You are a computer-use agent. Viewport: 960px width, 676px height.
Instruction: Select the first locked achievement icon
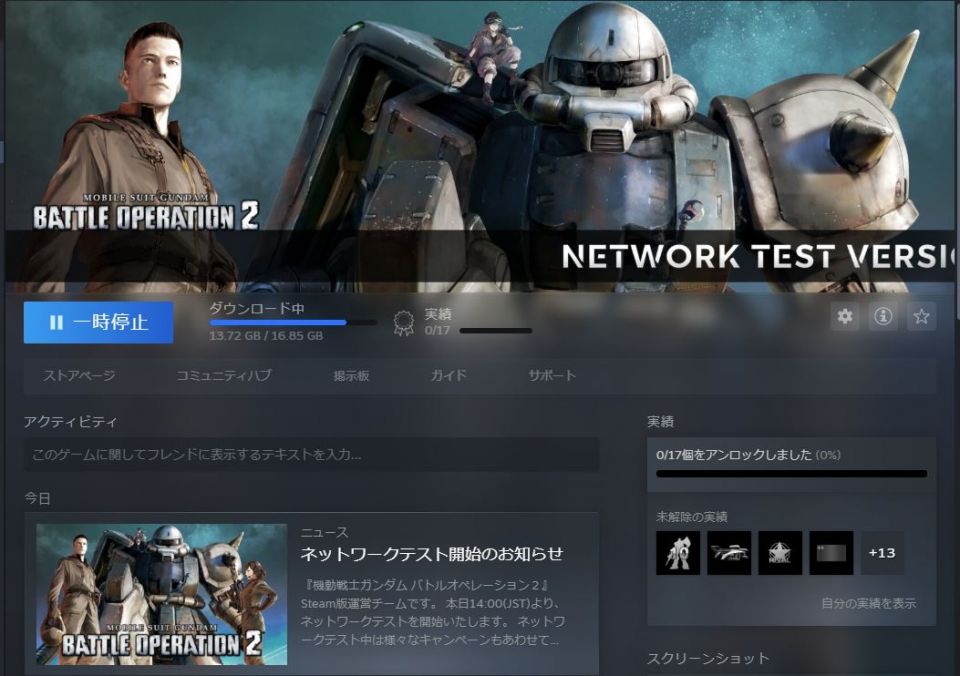point(678,553)
